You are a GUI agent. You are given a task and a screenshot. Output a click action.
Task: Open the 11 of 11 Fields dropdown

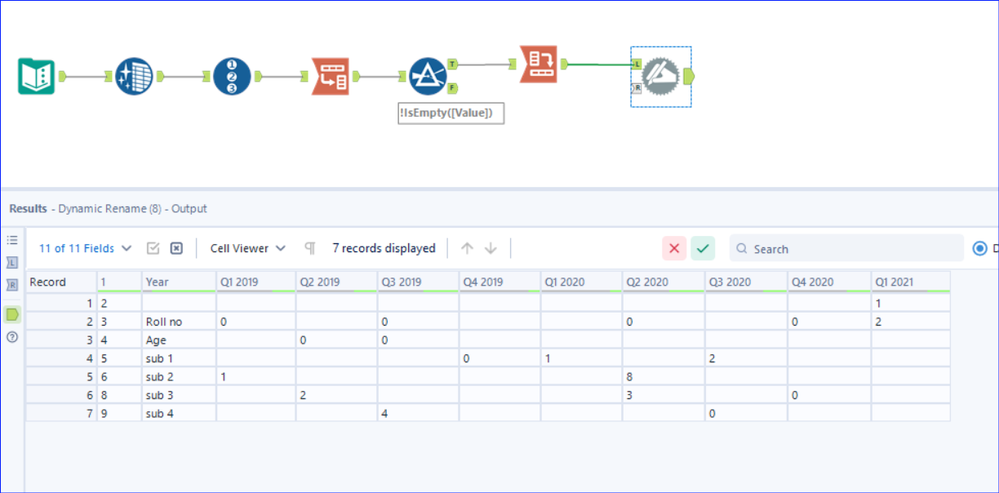coord(85,248)
